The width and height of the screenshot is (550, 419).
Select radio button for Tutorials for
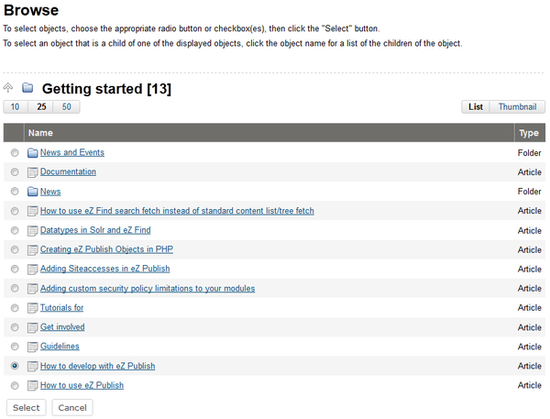14,308
